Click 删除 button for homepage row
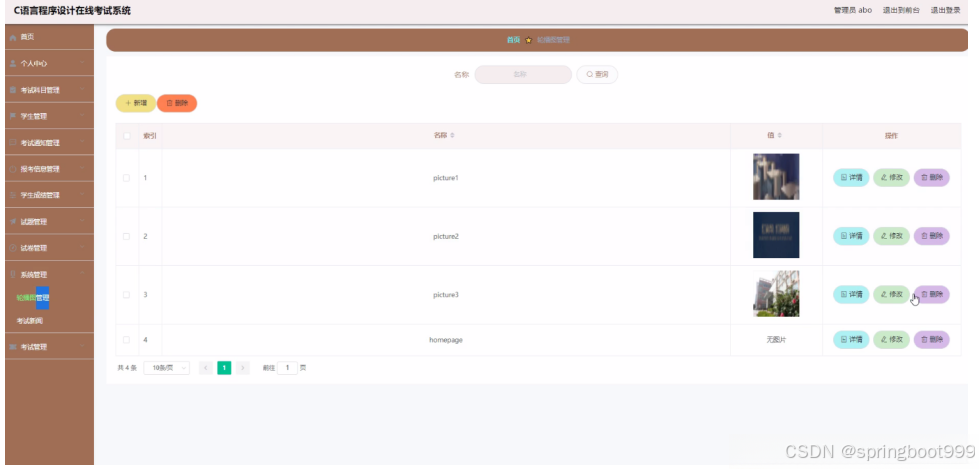979x469 pixels. pyautogui.click(x=932, y=340)
